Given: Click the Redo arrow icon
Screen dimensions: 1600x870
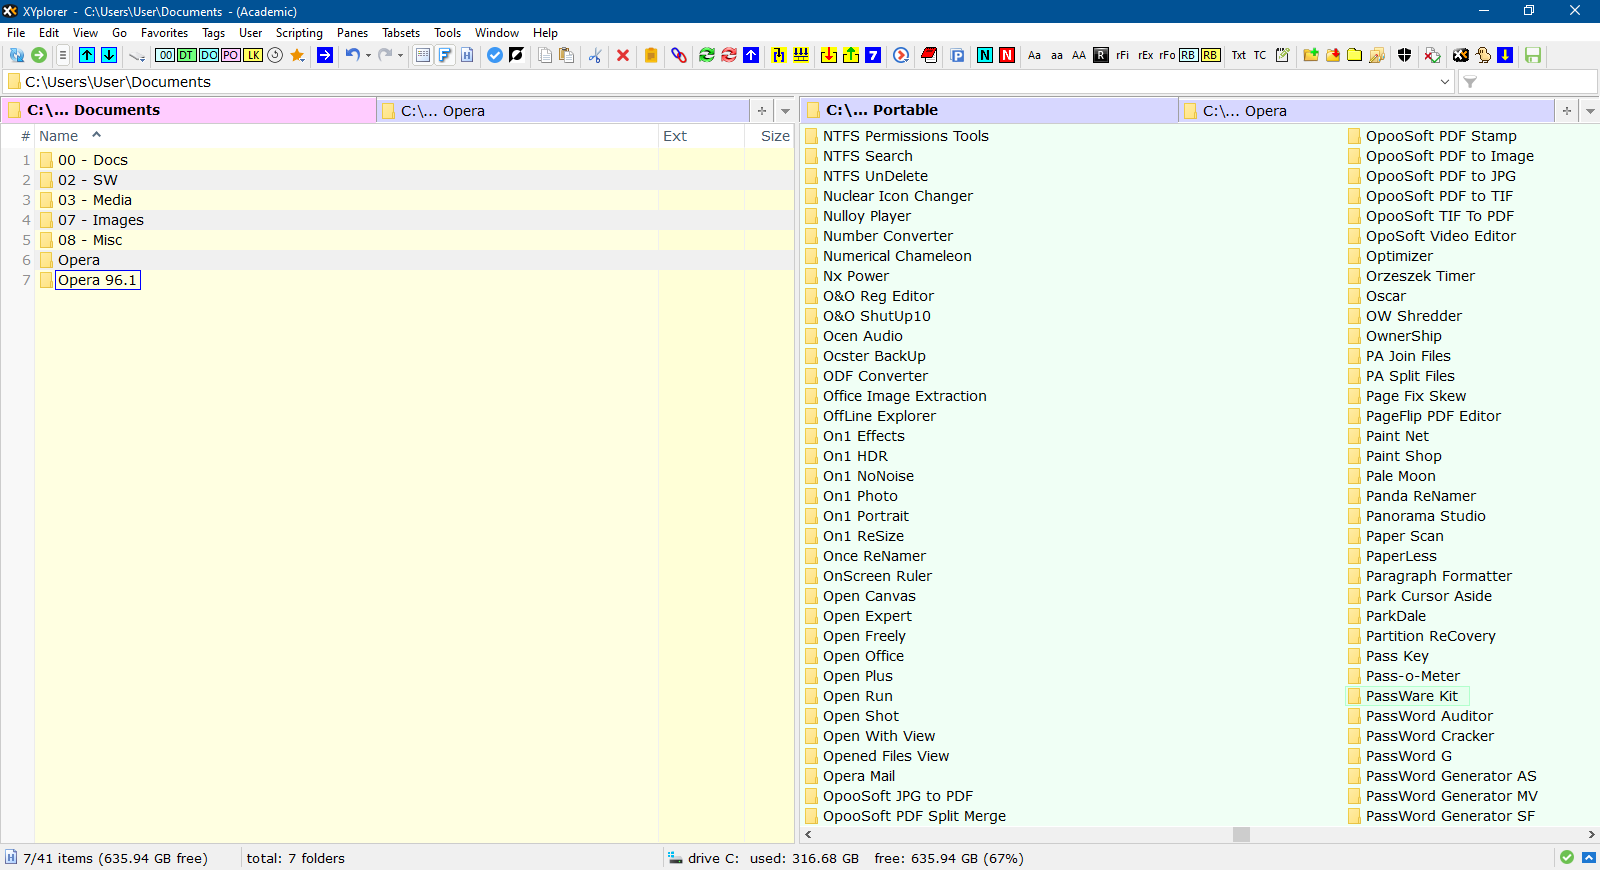Looking at the screenshot, I should point(384,55).
